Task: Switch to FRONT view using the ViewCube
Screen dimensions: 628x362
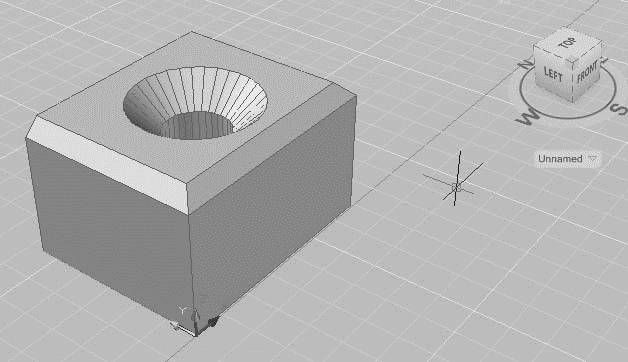Action: click(x=588, y=72)
